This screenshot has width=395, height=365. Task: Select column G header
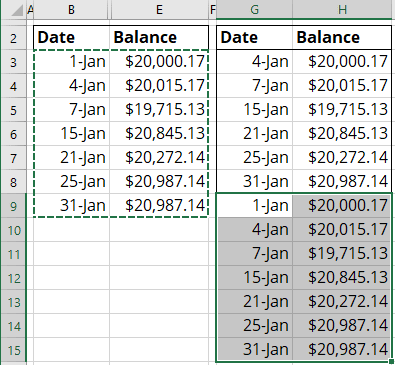tap(254, 10)
